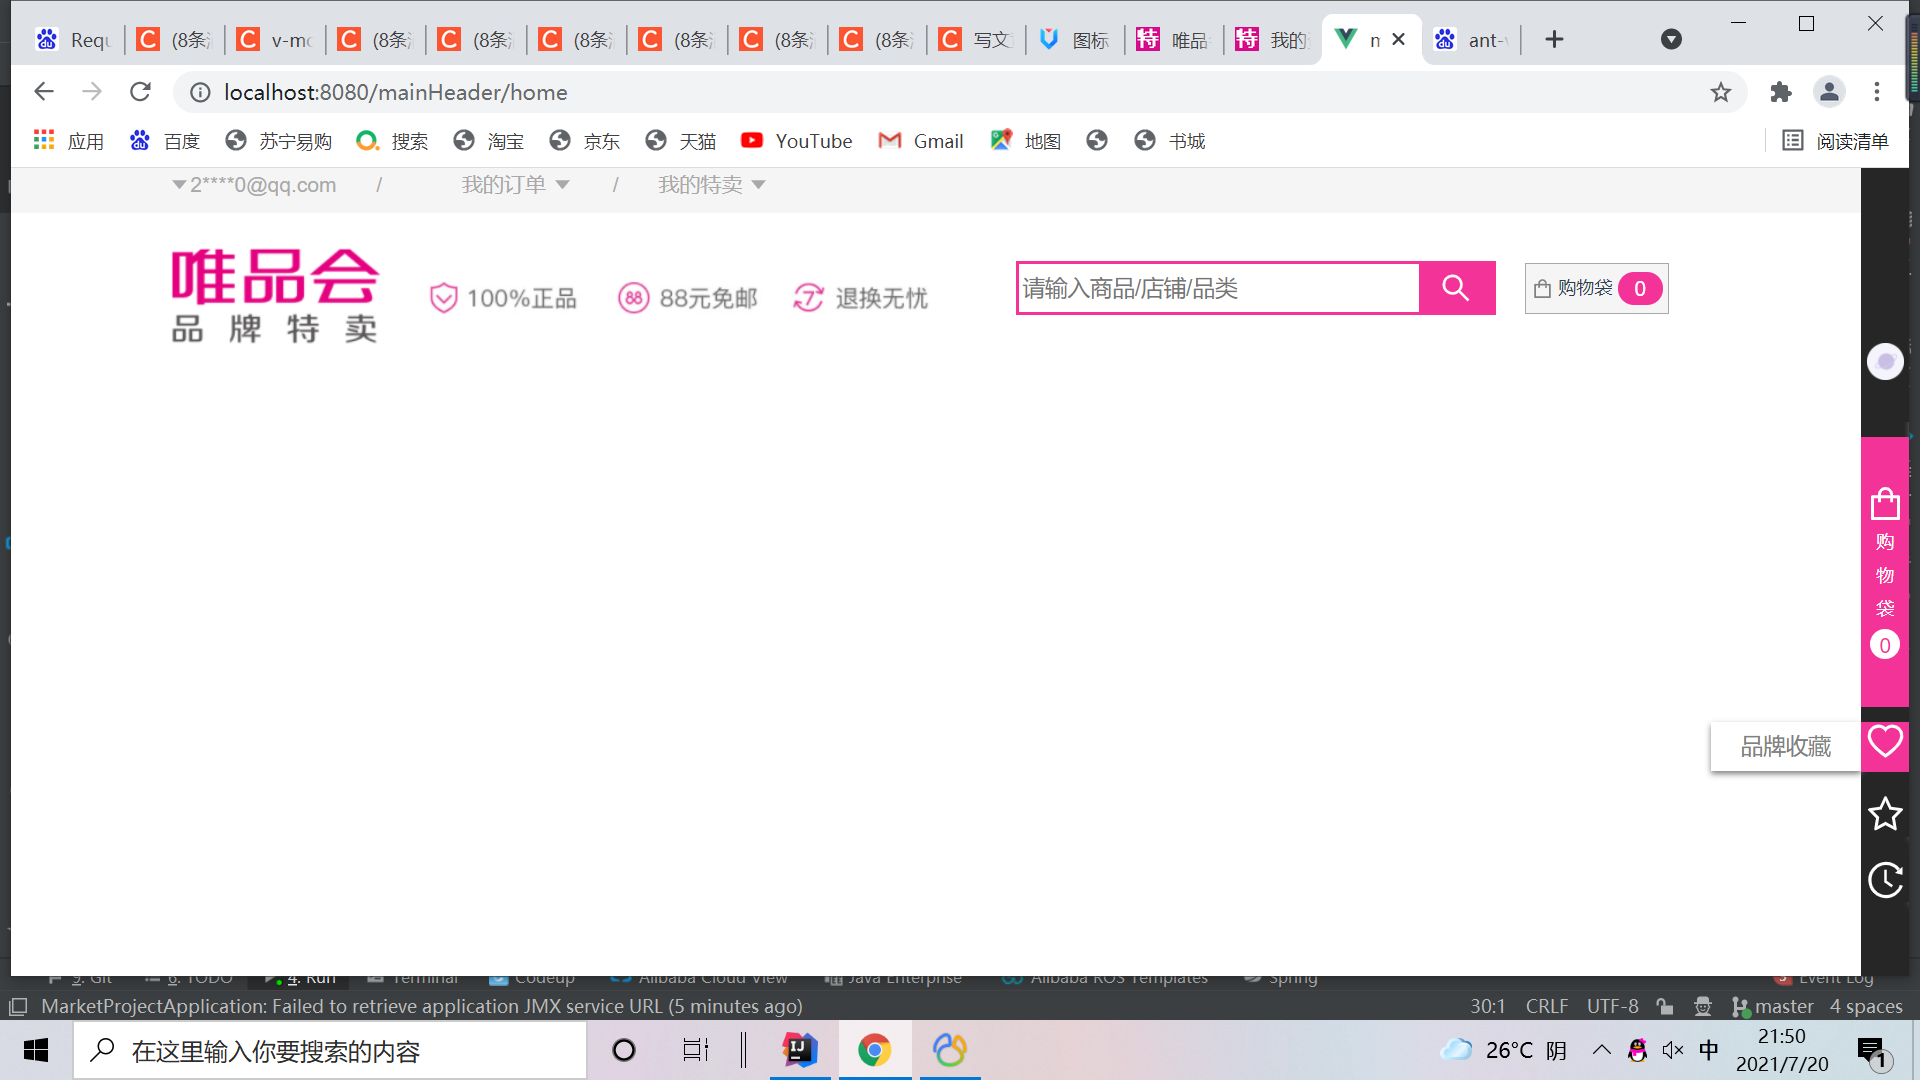Click the 品牌收藏 heart favorites icon

point(1886,744)
